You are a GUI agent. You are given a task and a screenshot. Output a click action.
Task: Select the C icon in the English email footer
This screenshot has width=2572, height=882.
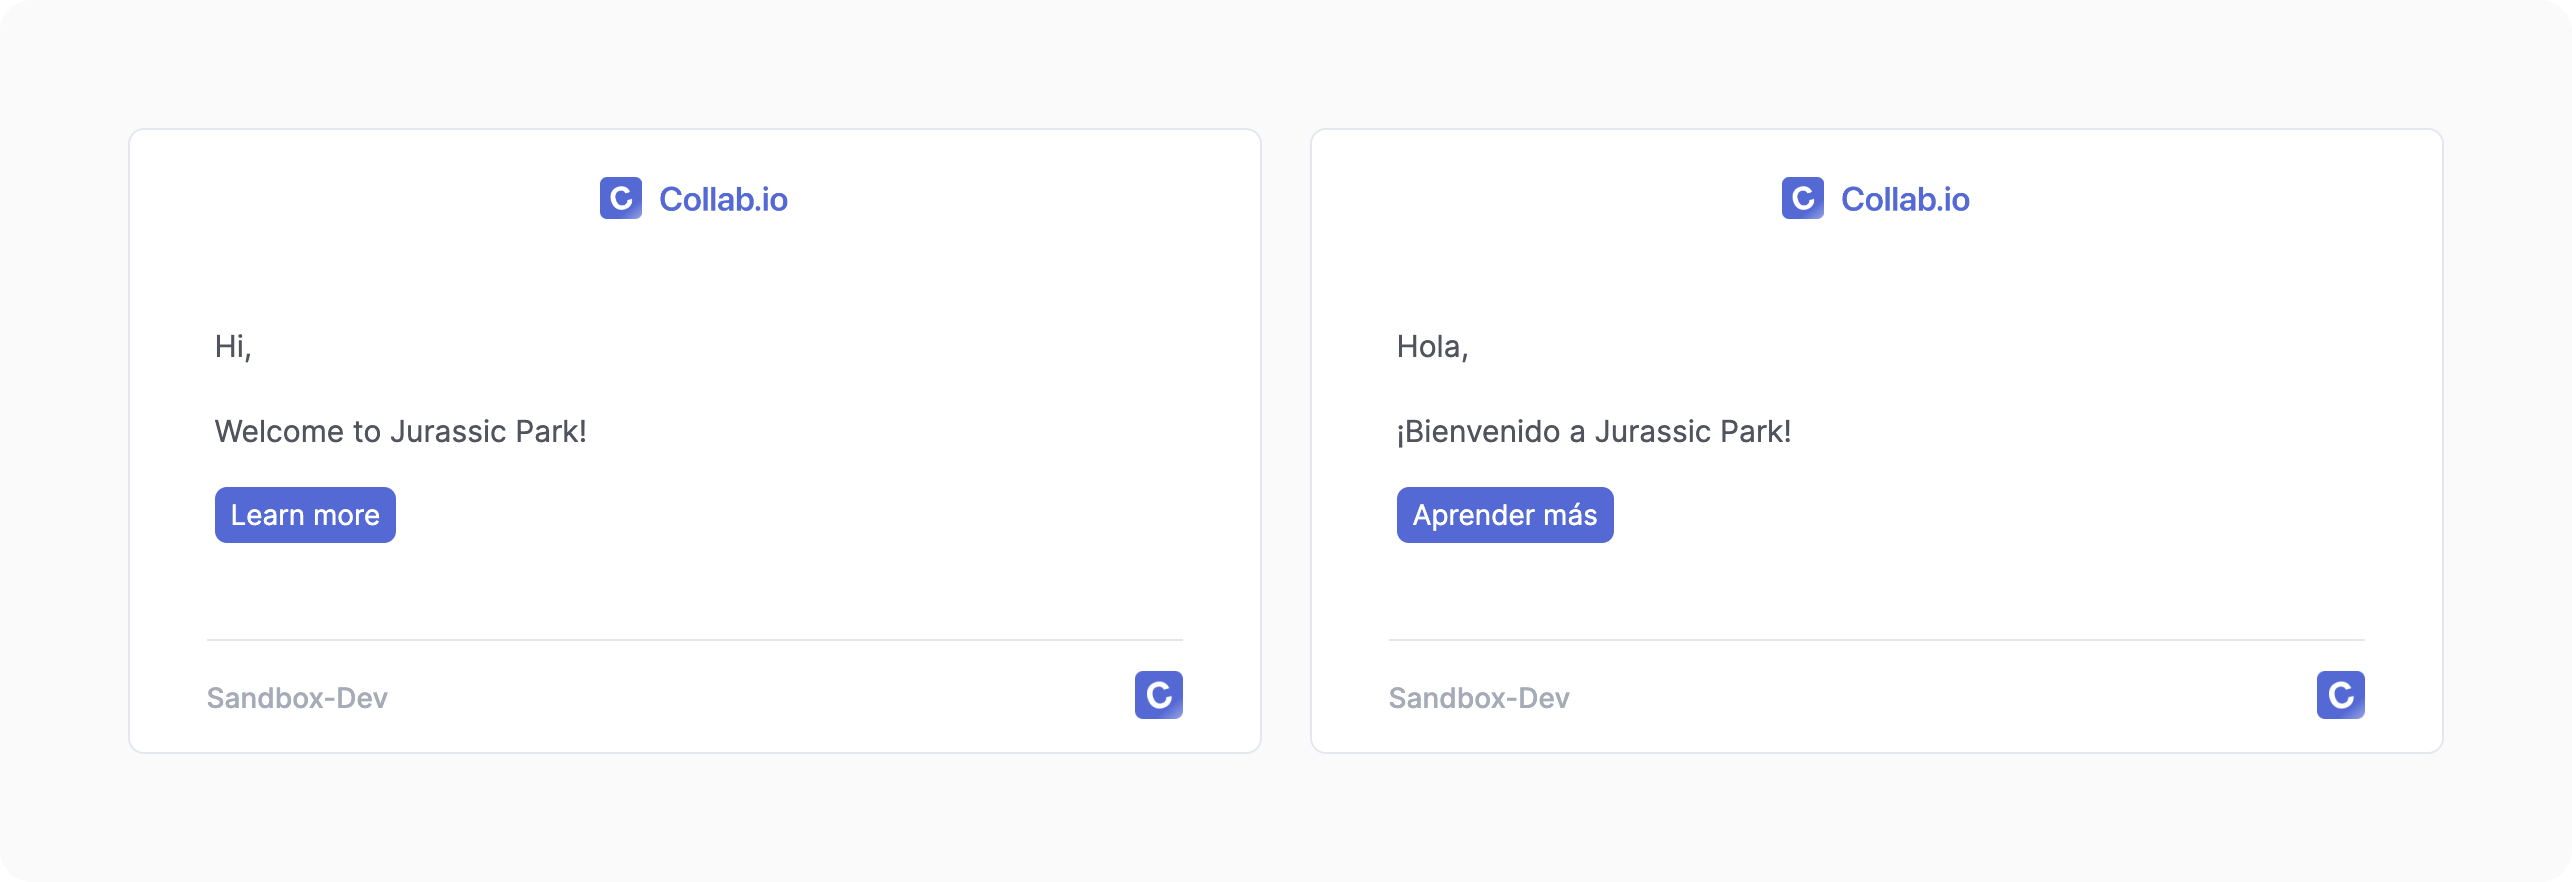[1158, 695]
